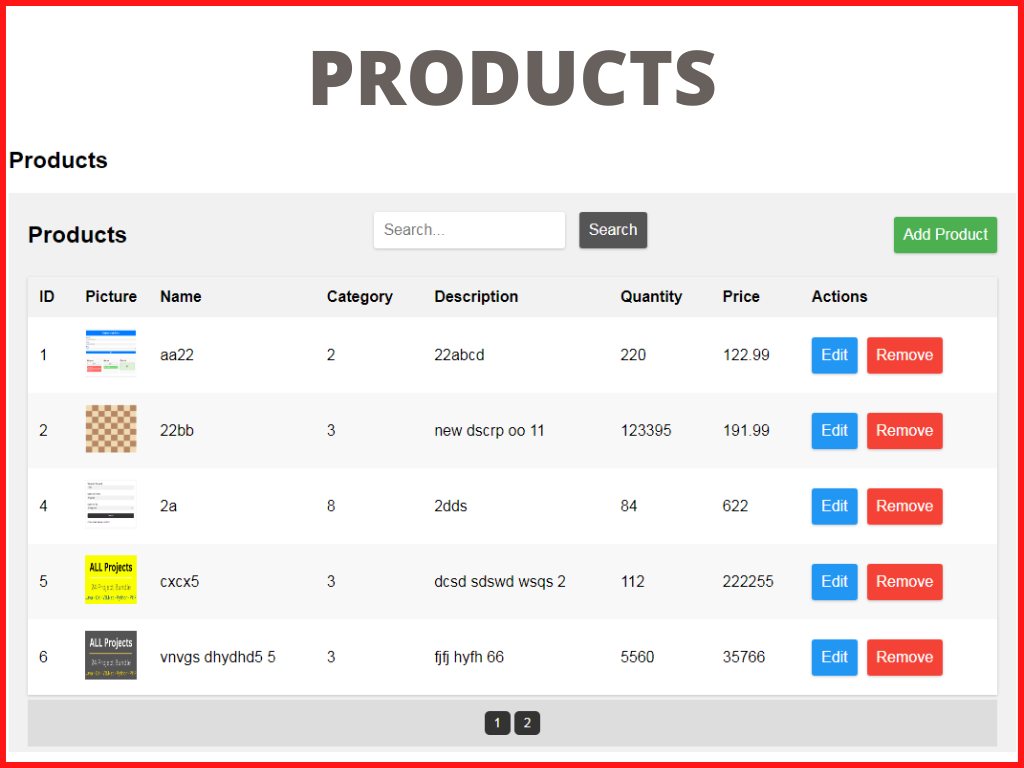Click the Name column header
Image resolution: width=1024 pixels, height=768 pixels.
click(180, 296)
